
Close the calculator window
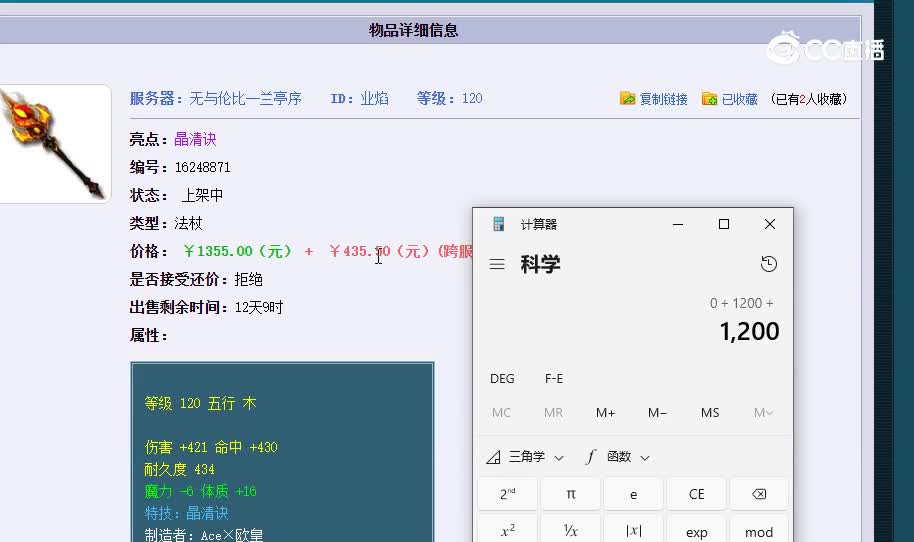[769, 224]
